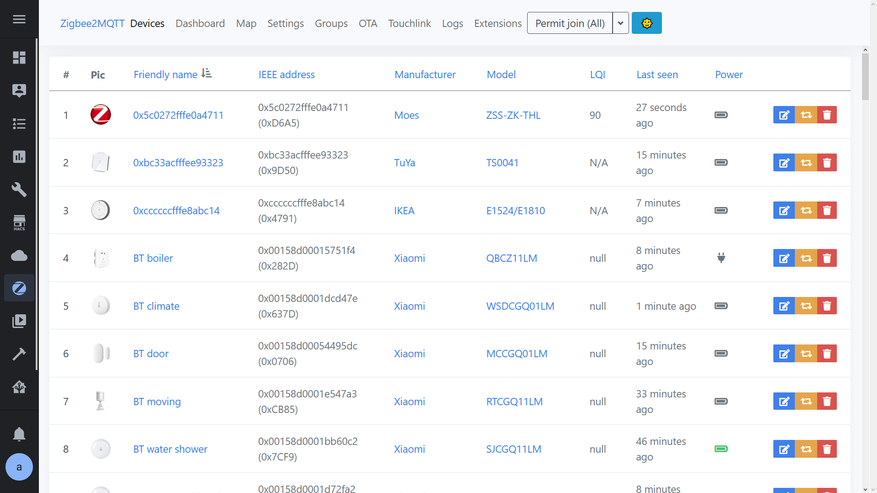
Task: Open the BT boiler device link
Action: 153,258
